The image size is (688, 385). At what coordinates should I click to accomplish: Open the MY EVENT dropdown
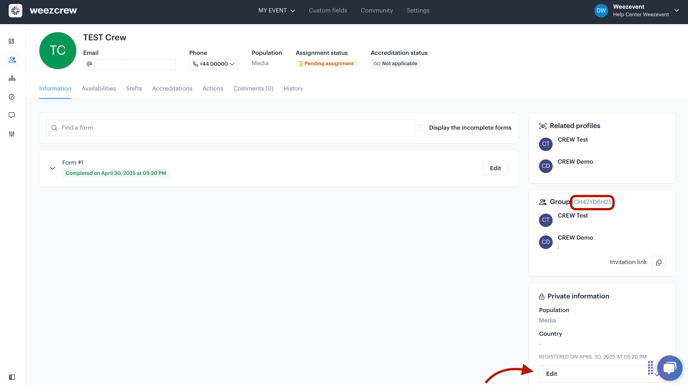[x=276, y=11]
